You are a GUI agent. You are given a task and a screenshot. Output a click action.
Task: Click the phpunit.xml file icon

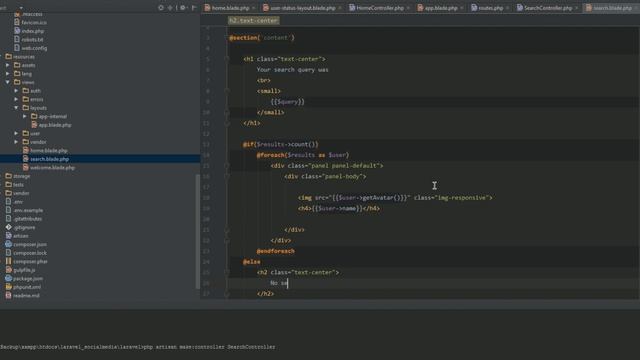click(x=9, y=287)
